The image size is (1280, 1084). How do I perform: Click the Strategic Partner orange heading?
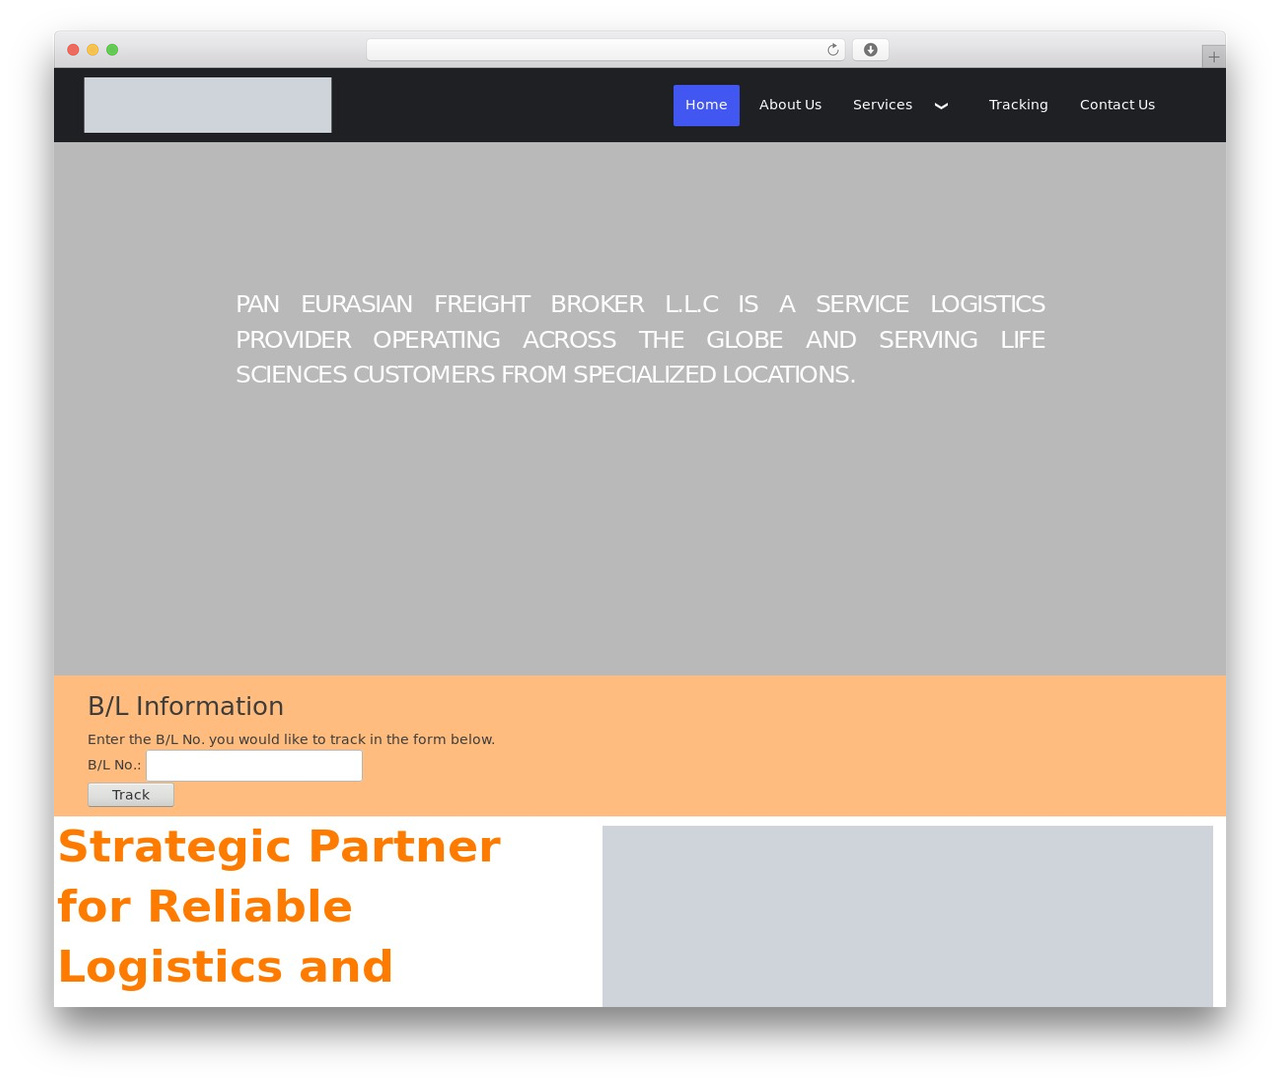click(279, 907)
